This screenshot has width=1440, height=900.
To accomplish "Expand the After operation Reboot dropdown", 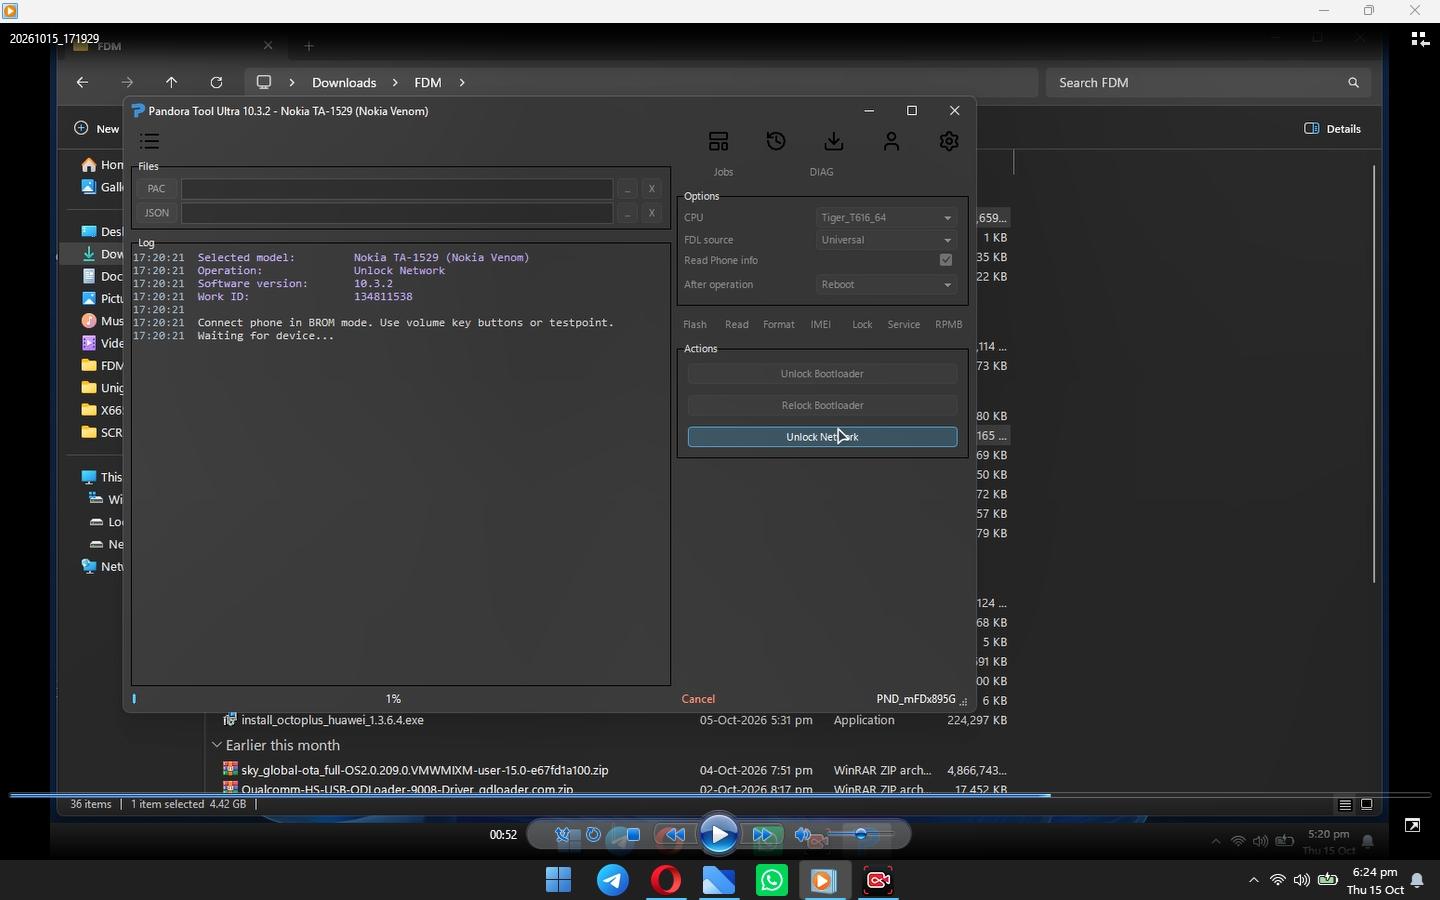I will tap(887, 285).
